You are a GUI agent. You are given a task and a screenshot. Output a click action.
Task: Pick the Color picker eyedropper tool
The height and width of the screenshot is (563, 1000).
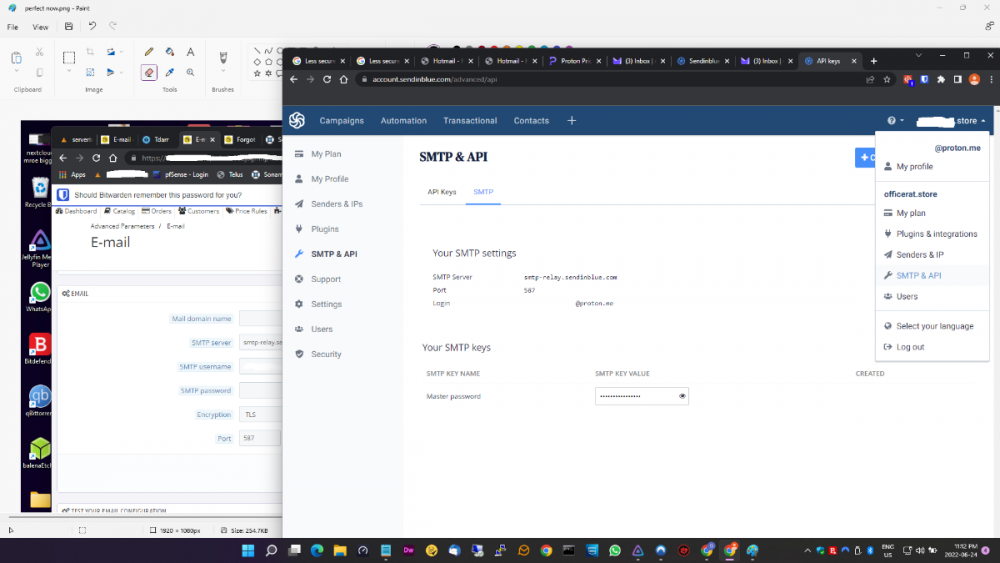click(170, 72)
